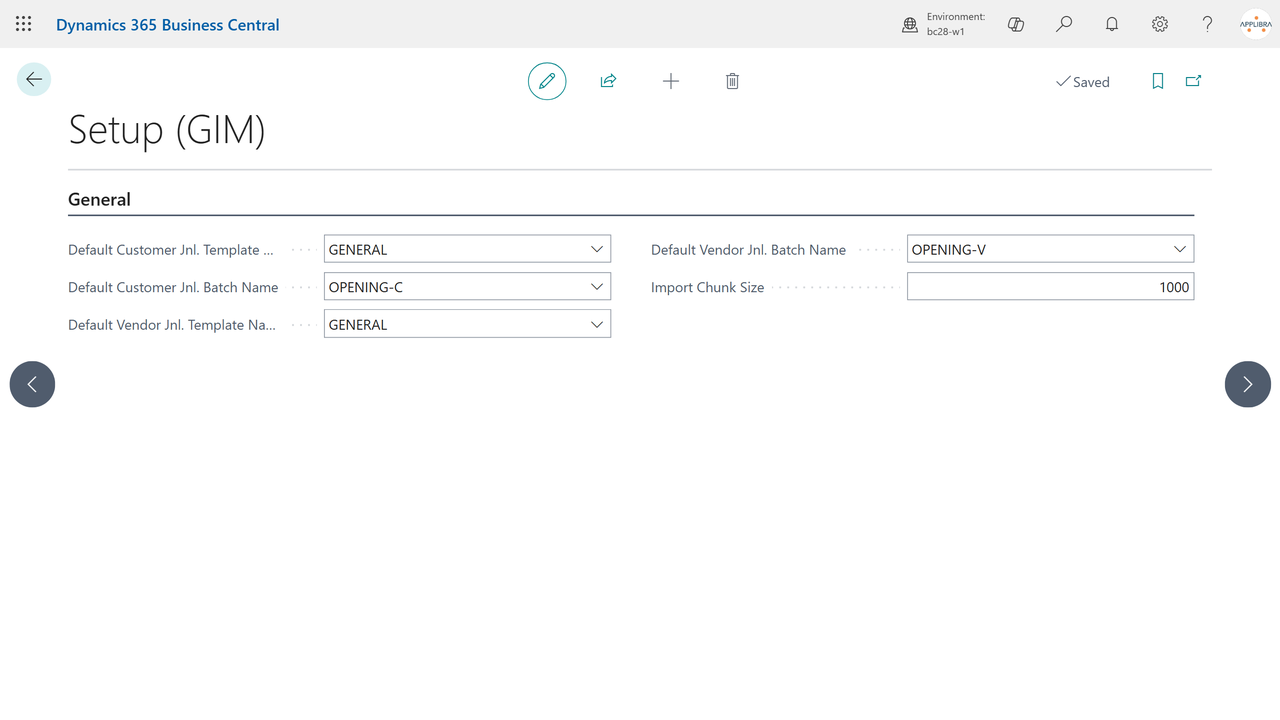Open the help question mark
The height and width of the screenshot is (720, 1280).
(x=1208, y=24)
